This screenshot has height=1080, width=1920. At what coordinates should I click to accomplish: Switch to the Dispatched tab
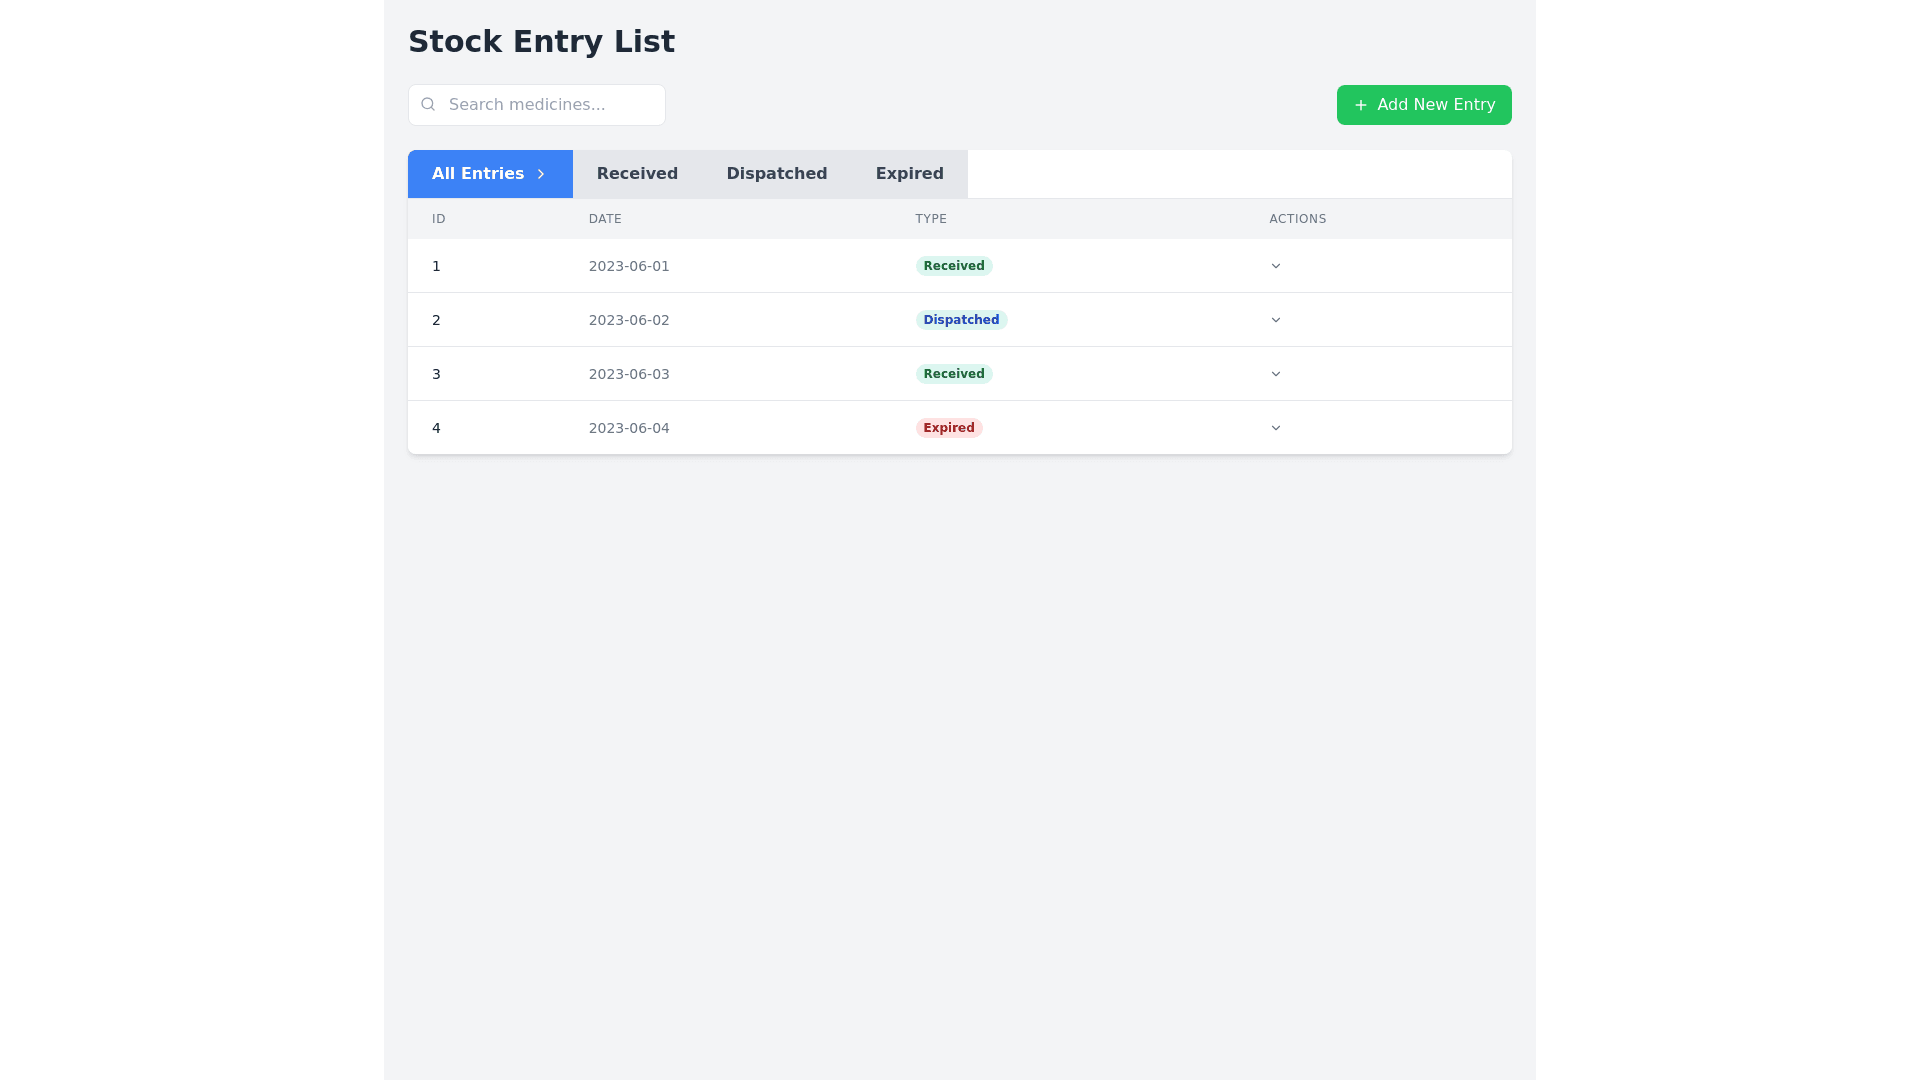776,174
